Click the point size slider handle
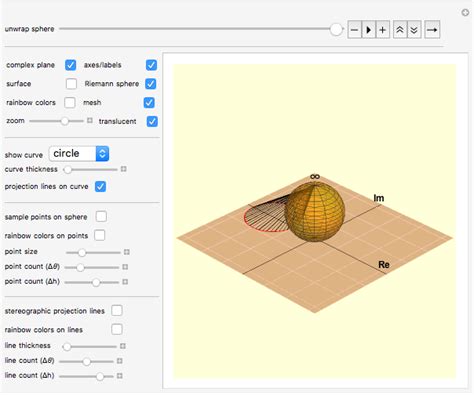The width and height of the screenshot is (474, 395). (x=82, y=253)
